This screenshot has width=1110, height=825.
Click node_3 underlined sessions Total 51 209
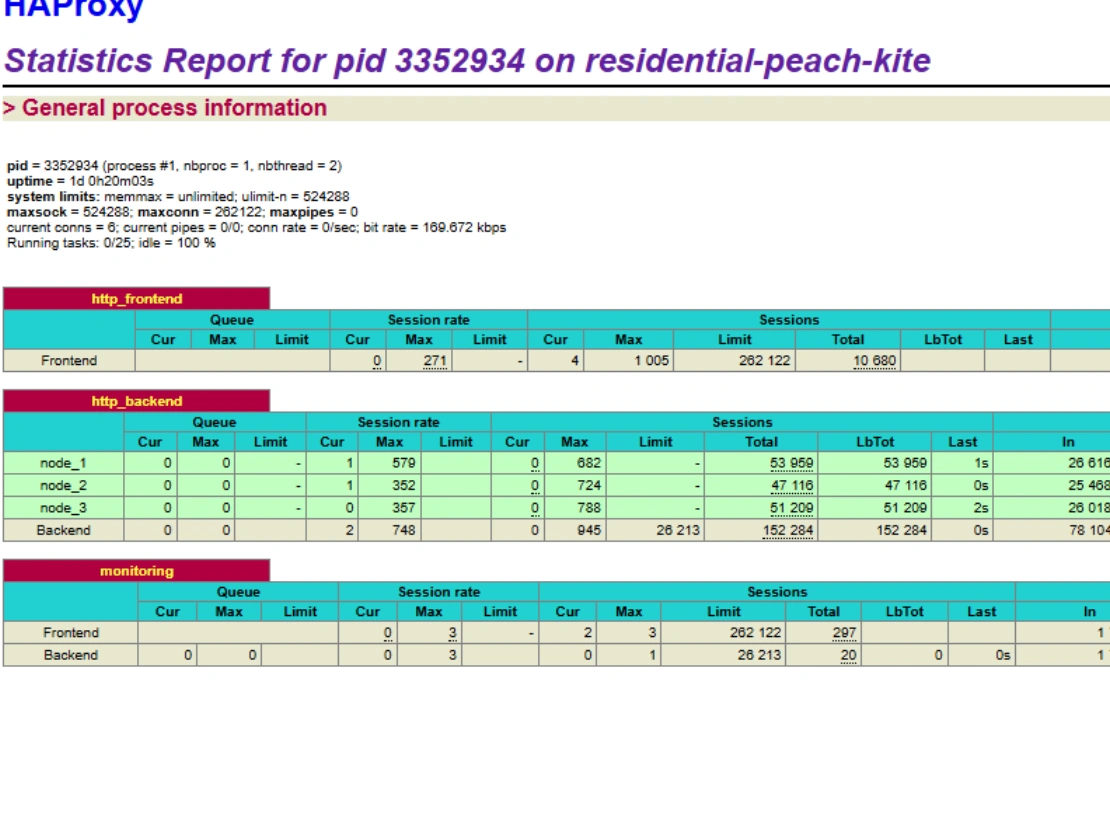tap(792, 508)
